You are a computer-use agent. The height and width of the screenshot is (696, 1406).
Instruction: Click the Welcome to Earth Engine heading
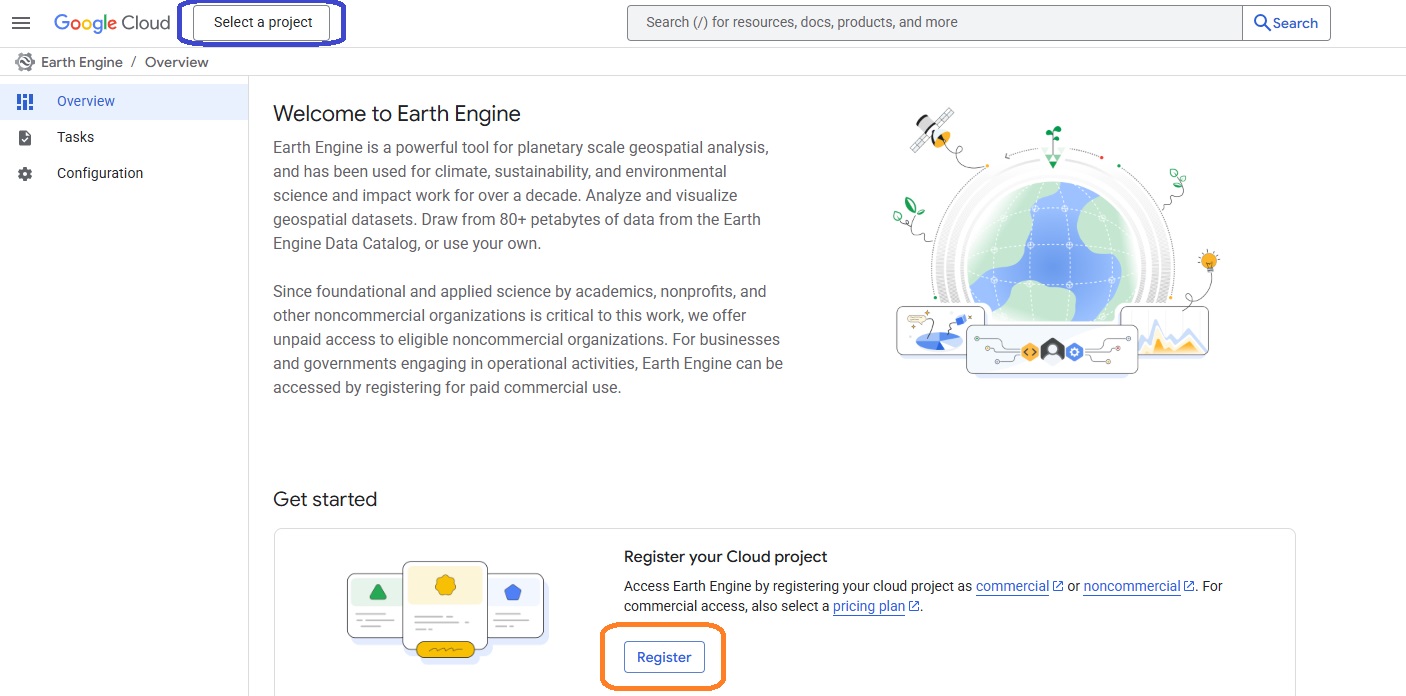click(397, 113)
